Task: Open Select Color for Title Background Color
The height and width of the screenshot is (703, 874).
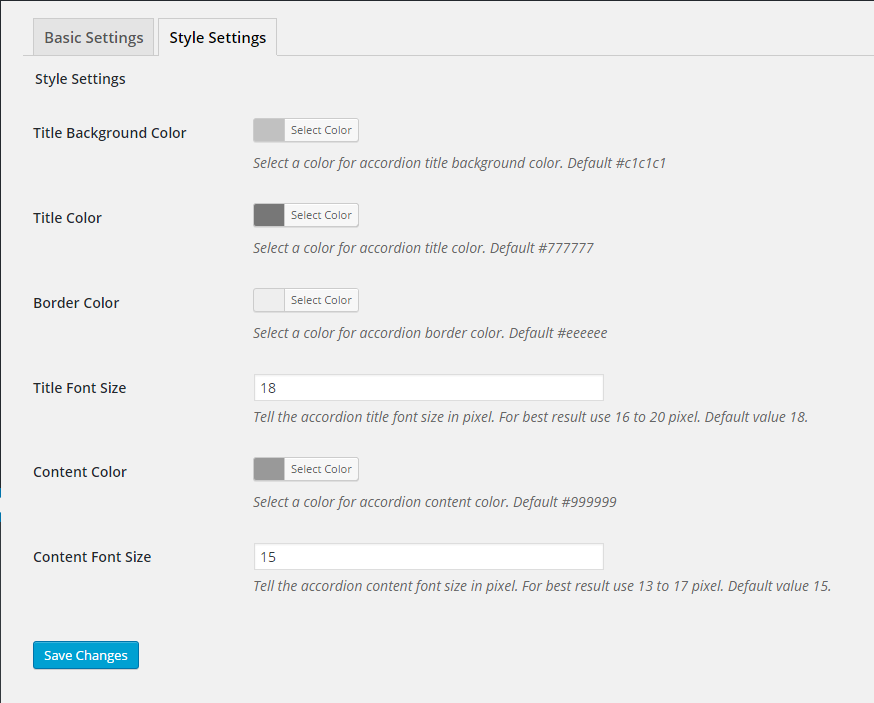Action: pos(321,130)
